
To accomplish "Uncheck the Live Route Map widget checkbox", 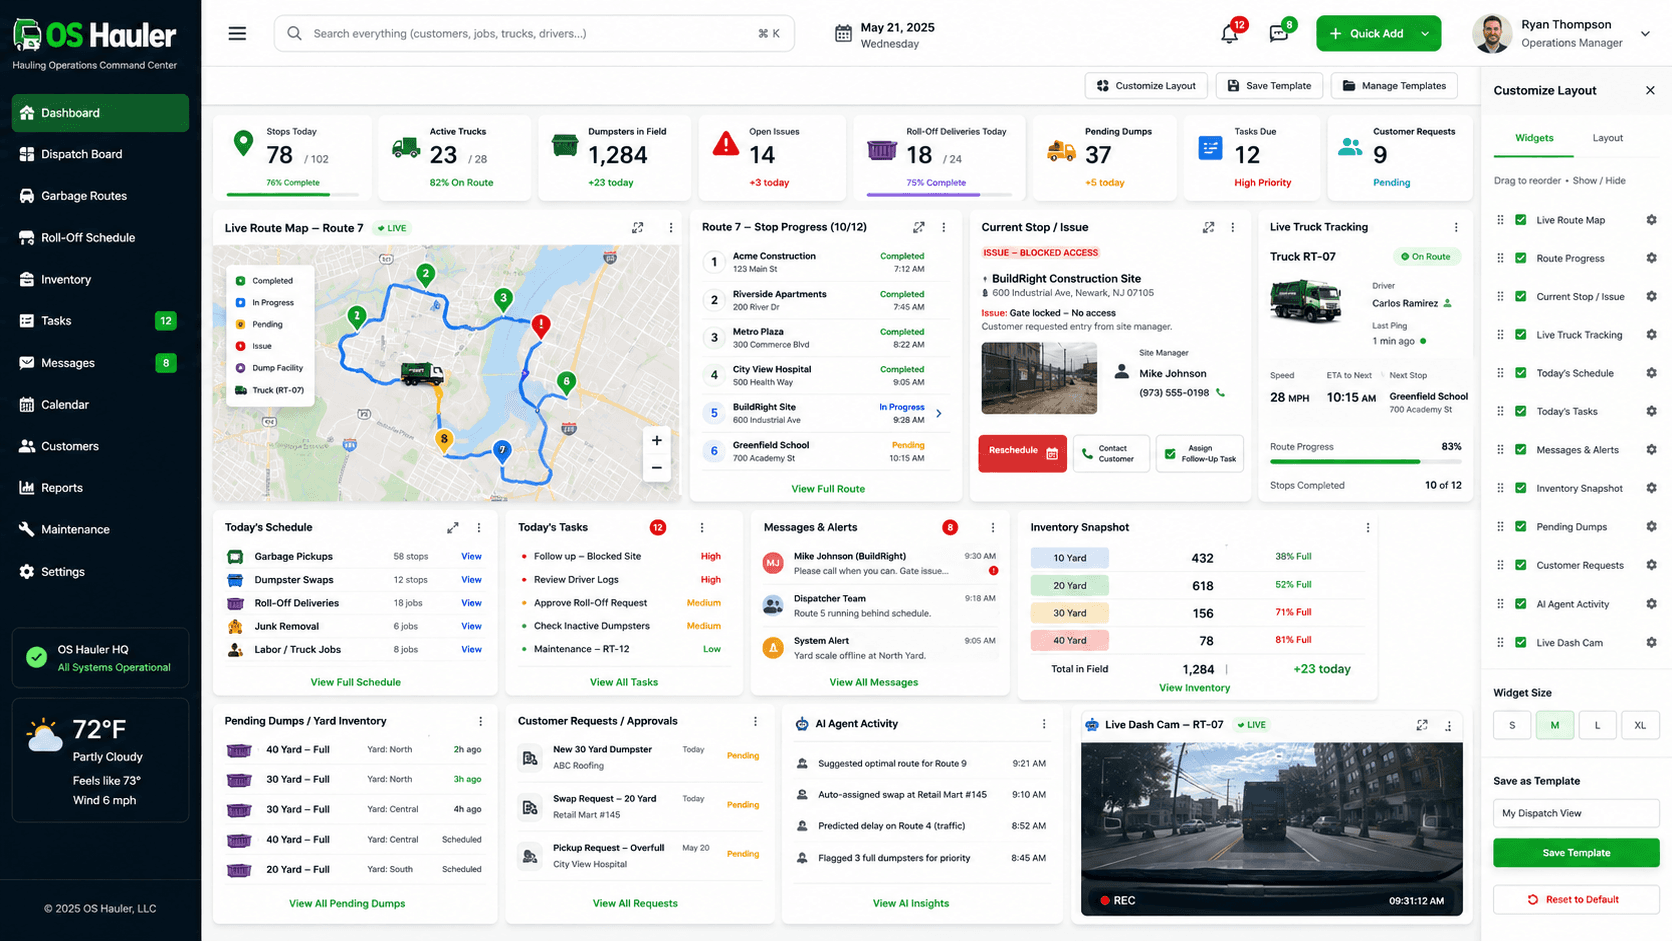I will click(x=1521, y=220).
